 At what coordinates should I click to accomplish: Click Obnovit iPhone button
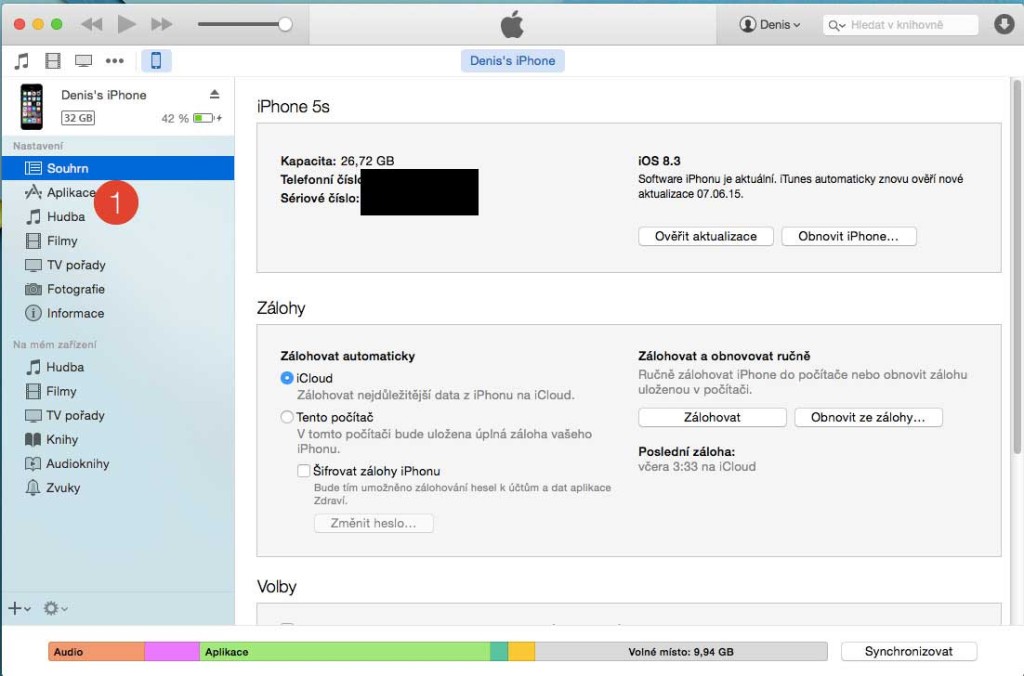[x=848, y=236]
